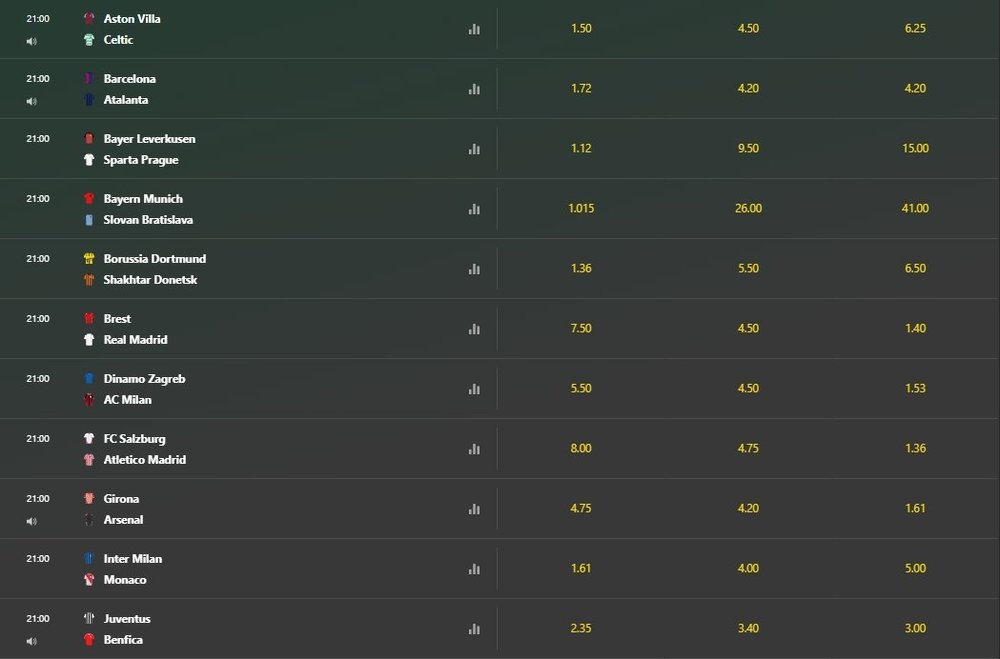Choose Real Madrid win at 1.40
The image size is (1000, 659).
(x=915, y=328)
